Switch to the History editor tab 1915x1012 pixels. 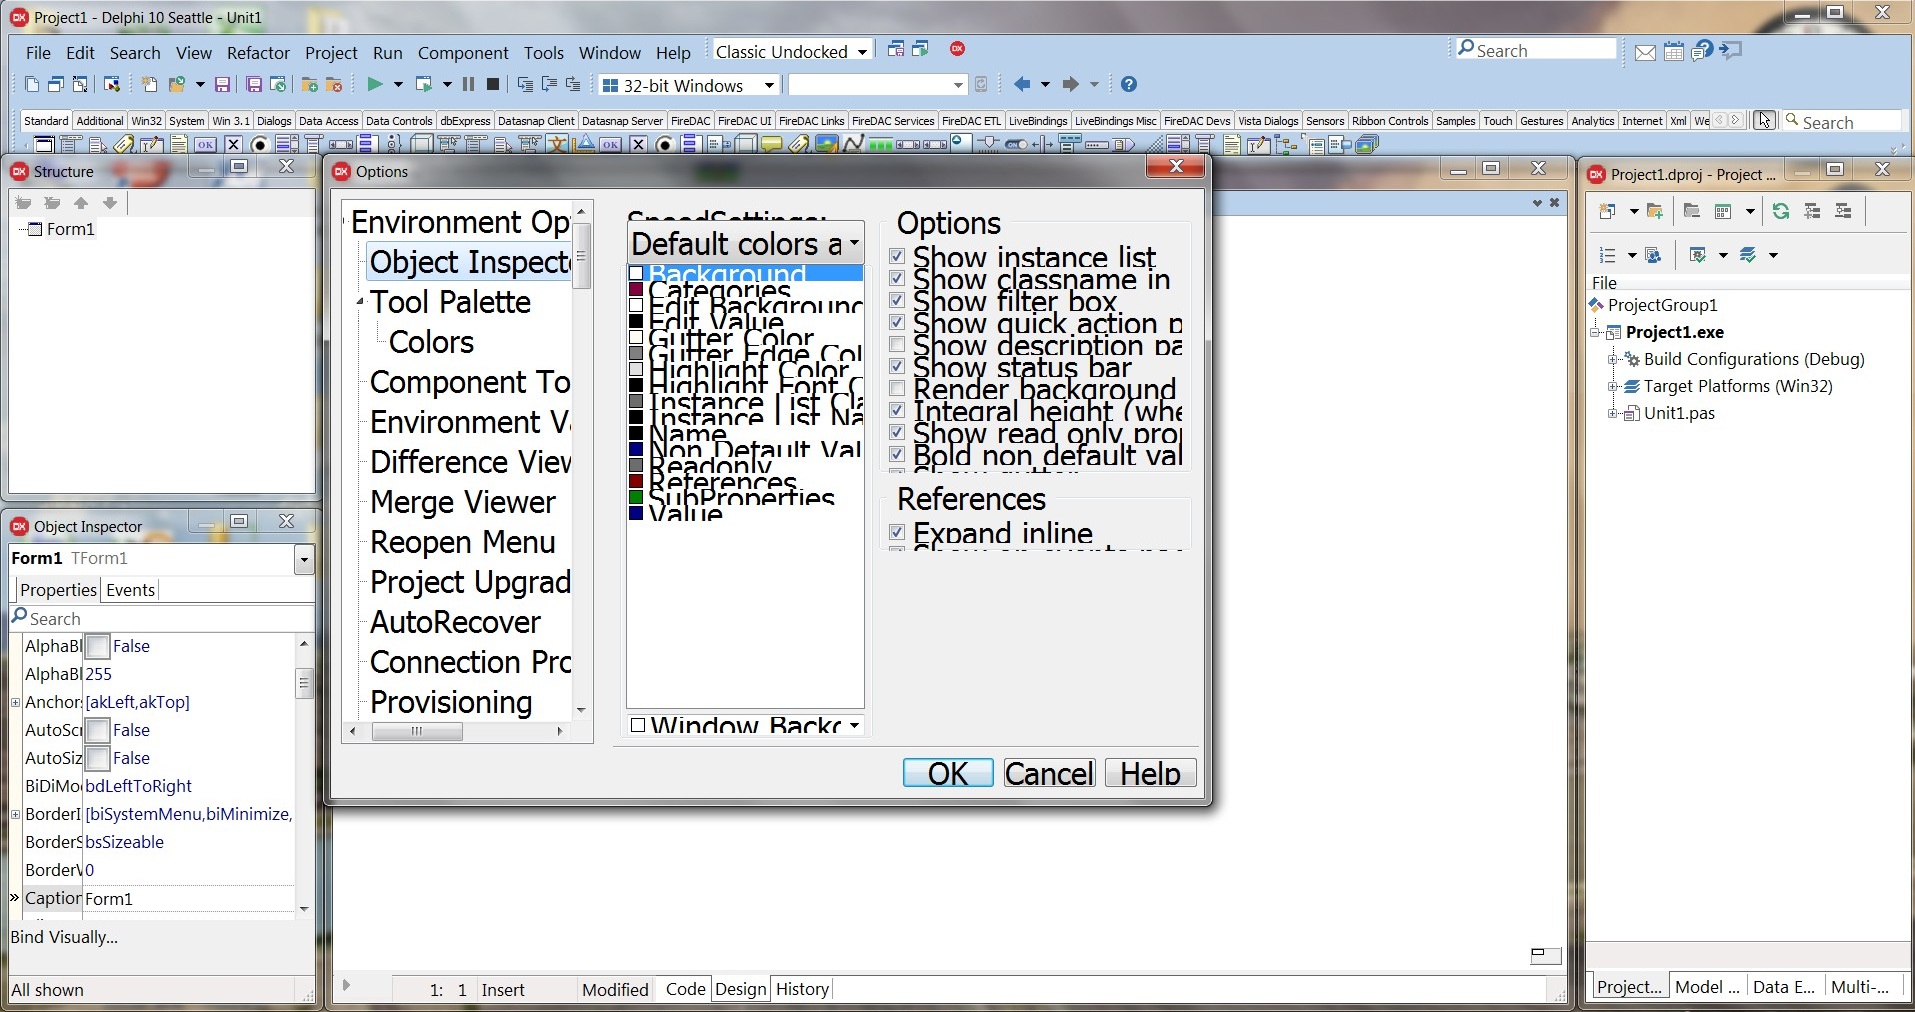(x=803, y=989)
